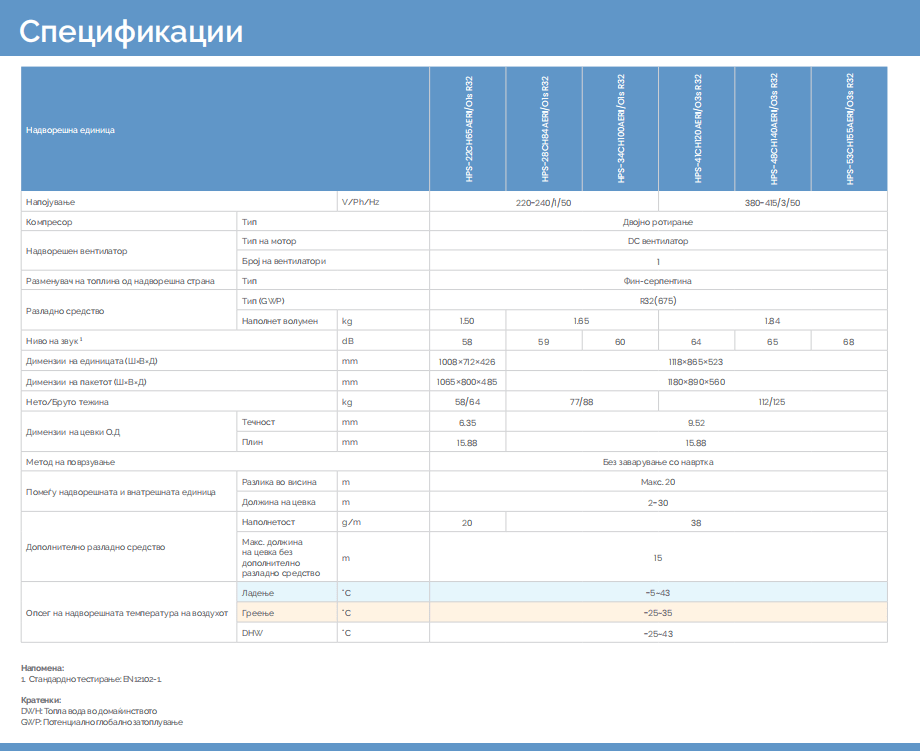Click the HPS-34CH100AERI/O1s R32 model header
The height and width of the screenshot is (751, 920).
621,129
